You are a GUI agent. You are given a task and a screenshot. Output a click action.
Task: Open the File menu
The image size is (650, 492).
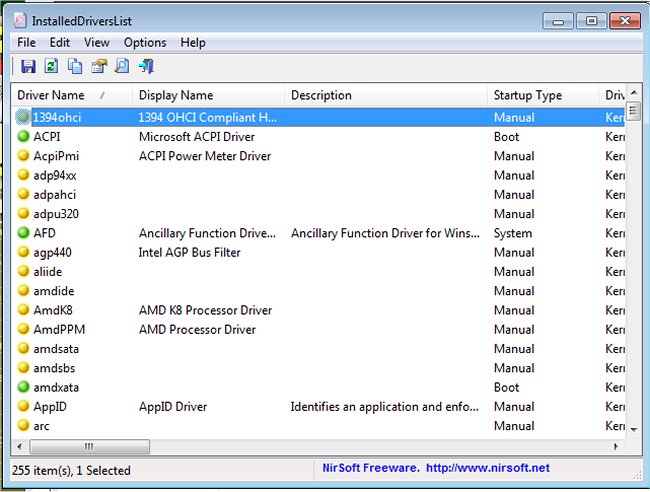26,43
